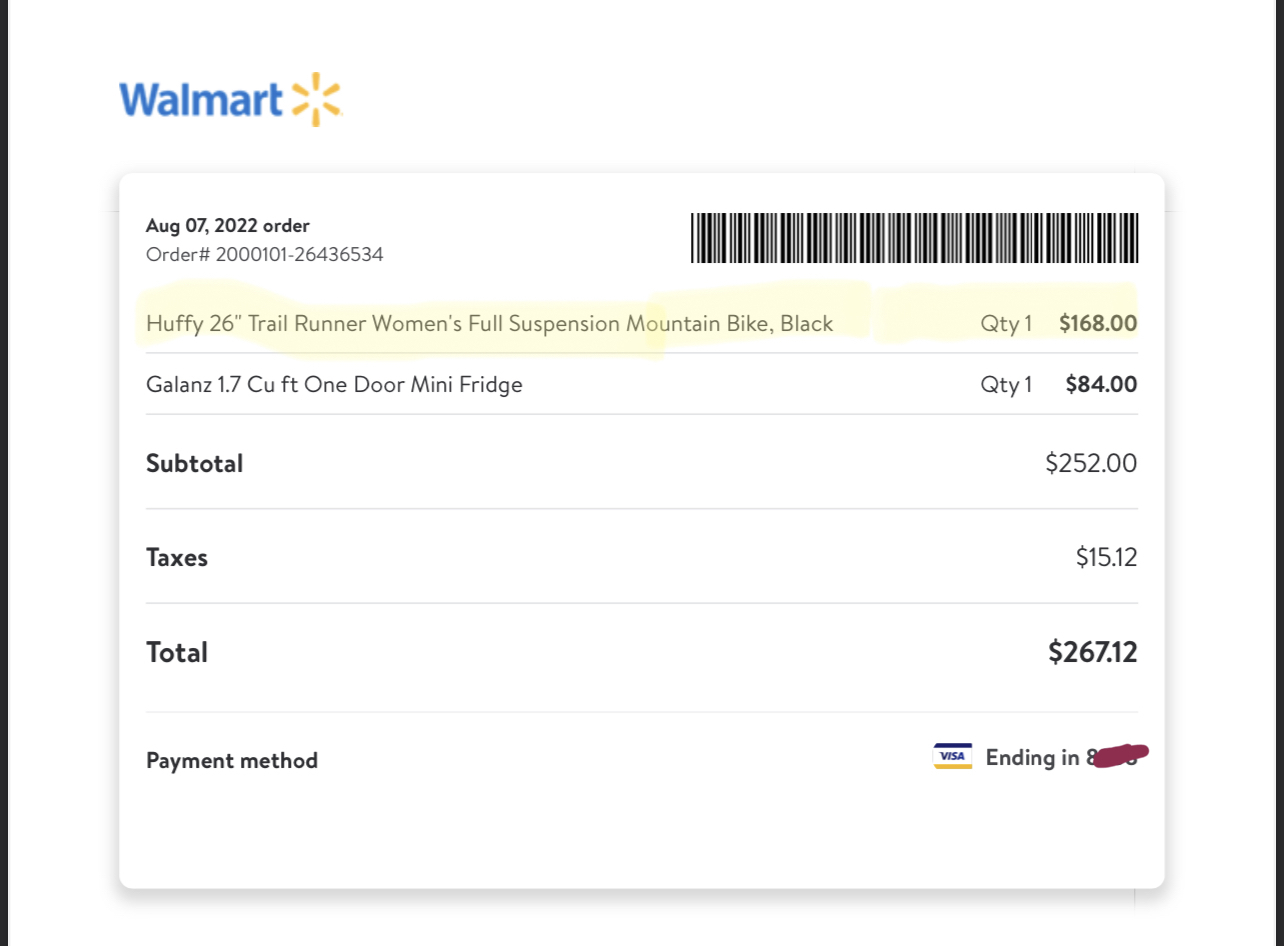Select the Galanz Mini Fridge item name
Screen dimensions: 1284x946
point(334,385)
